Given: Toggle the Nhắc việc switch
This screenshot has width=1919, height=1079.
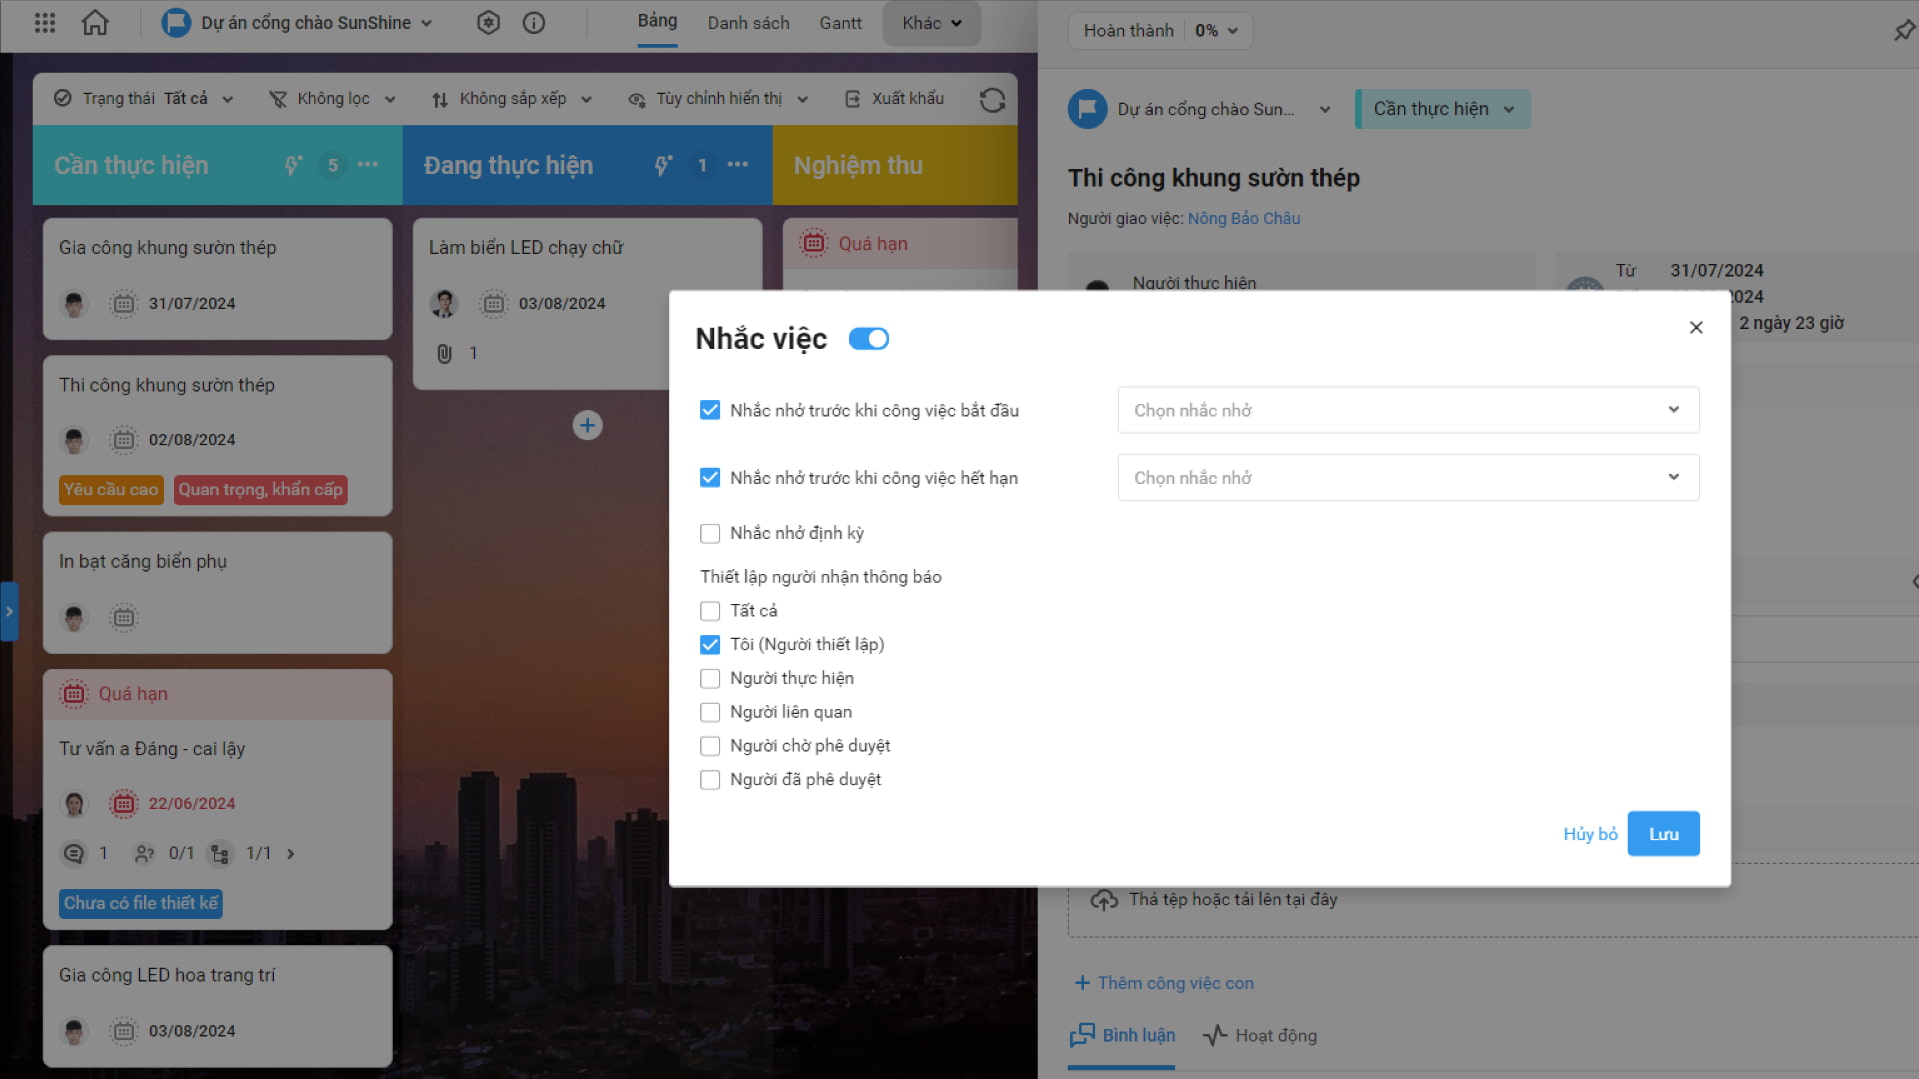Looking at the screenshot, I should (x=868, y=339).
